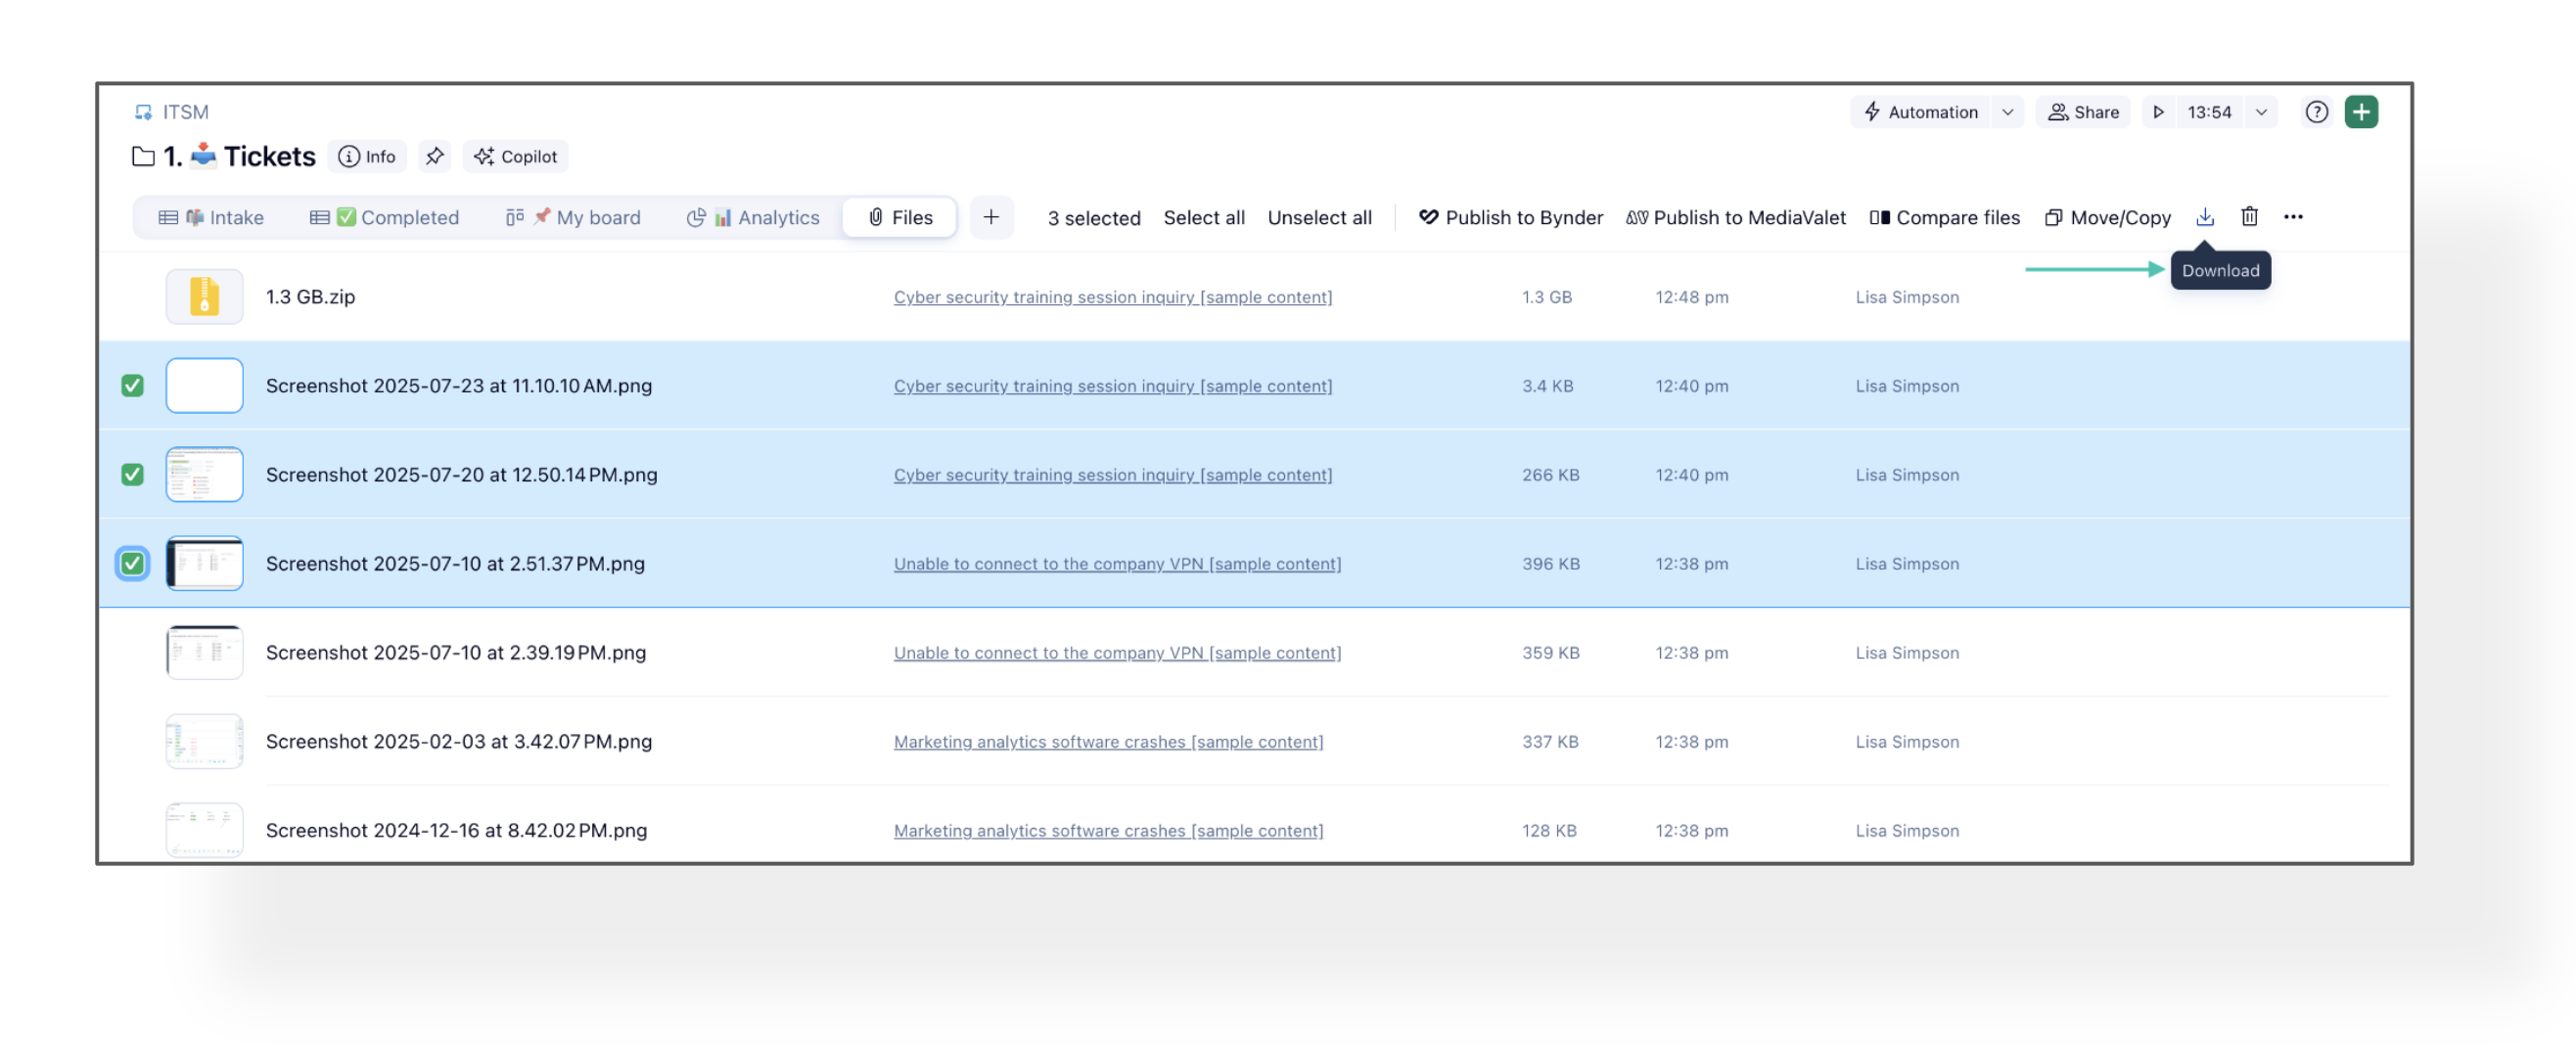Open Marketing analytics software crashes link for 337 KB file
The width and height of the screenshot is (2576, 1047).
(1108, 742)
